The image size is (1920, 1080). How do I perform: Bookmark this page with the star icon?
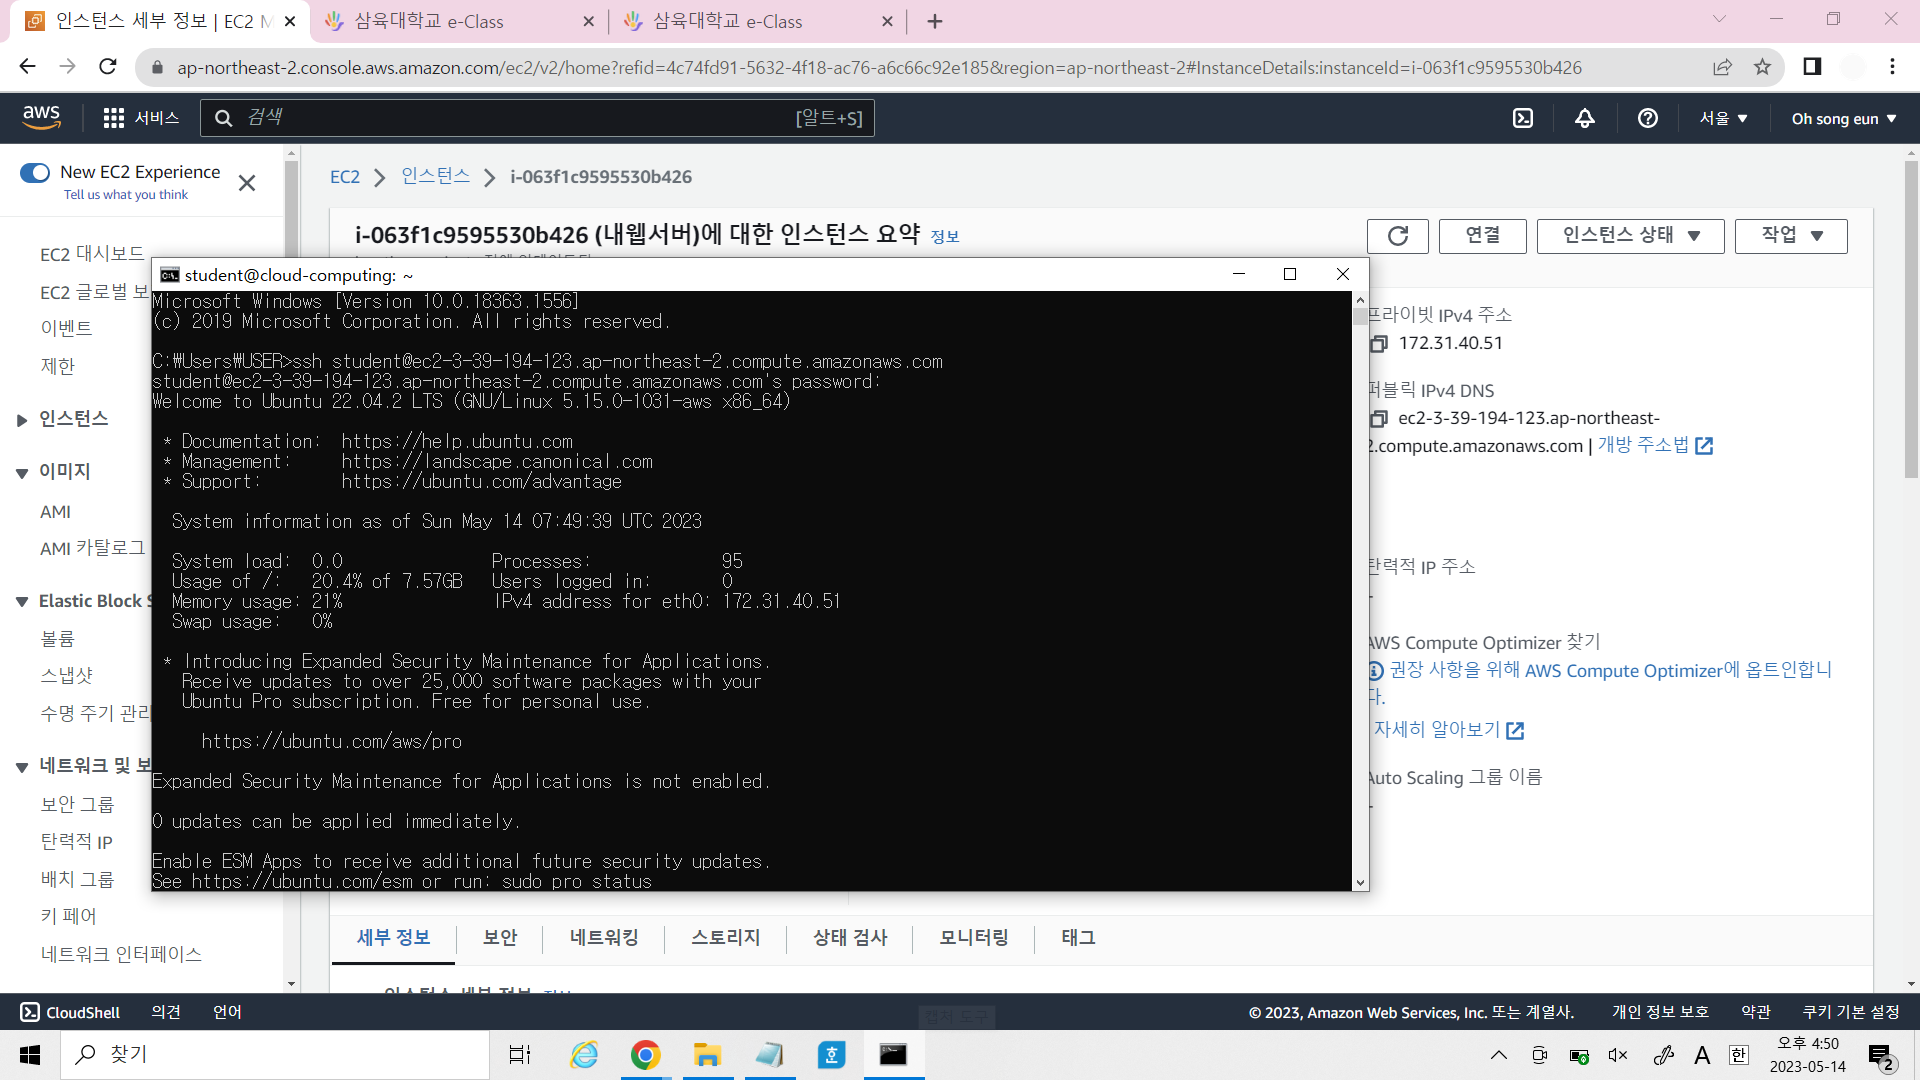tap(1762, 67)
